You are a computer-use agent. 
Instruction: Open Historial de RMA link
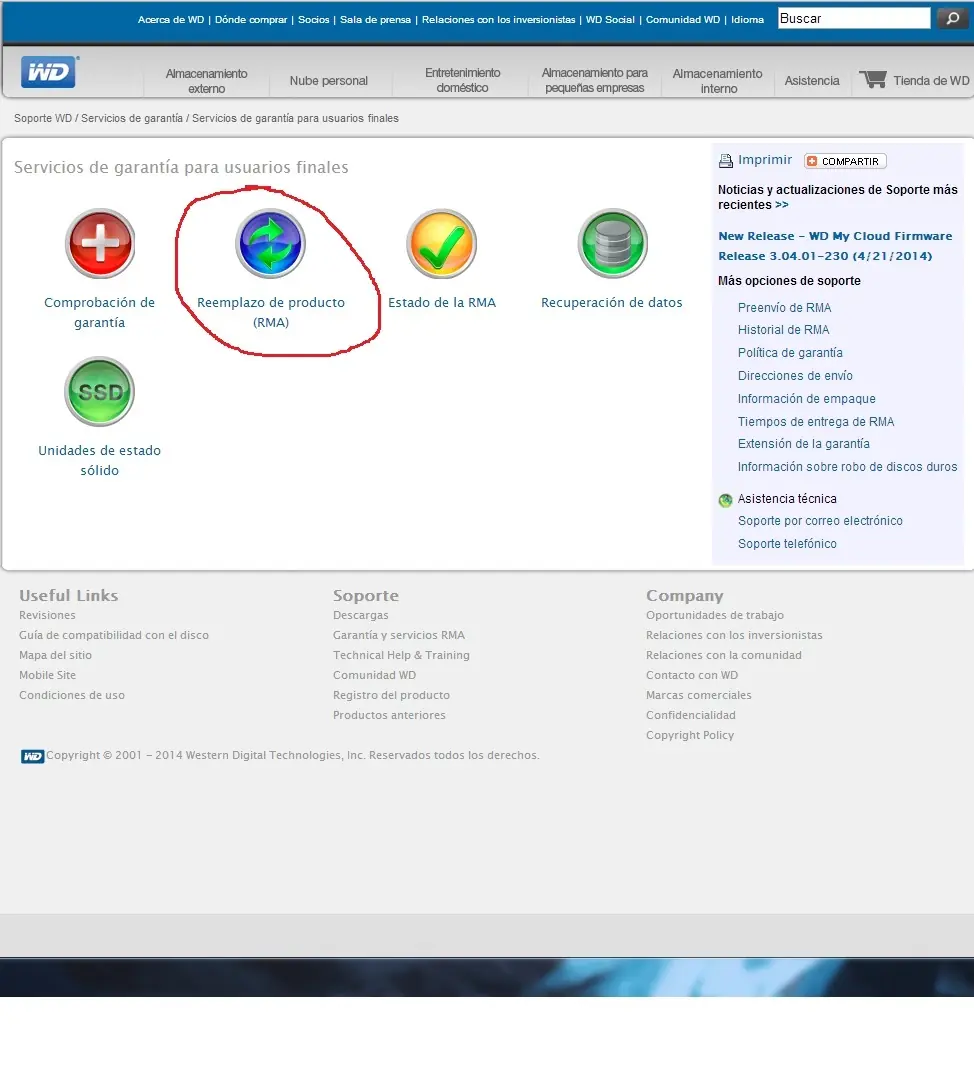[783, 330]
